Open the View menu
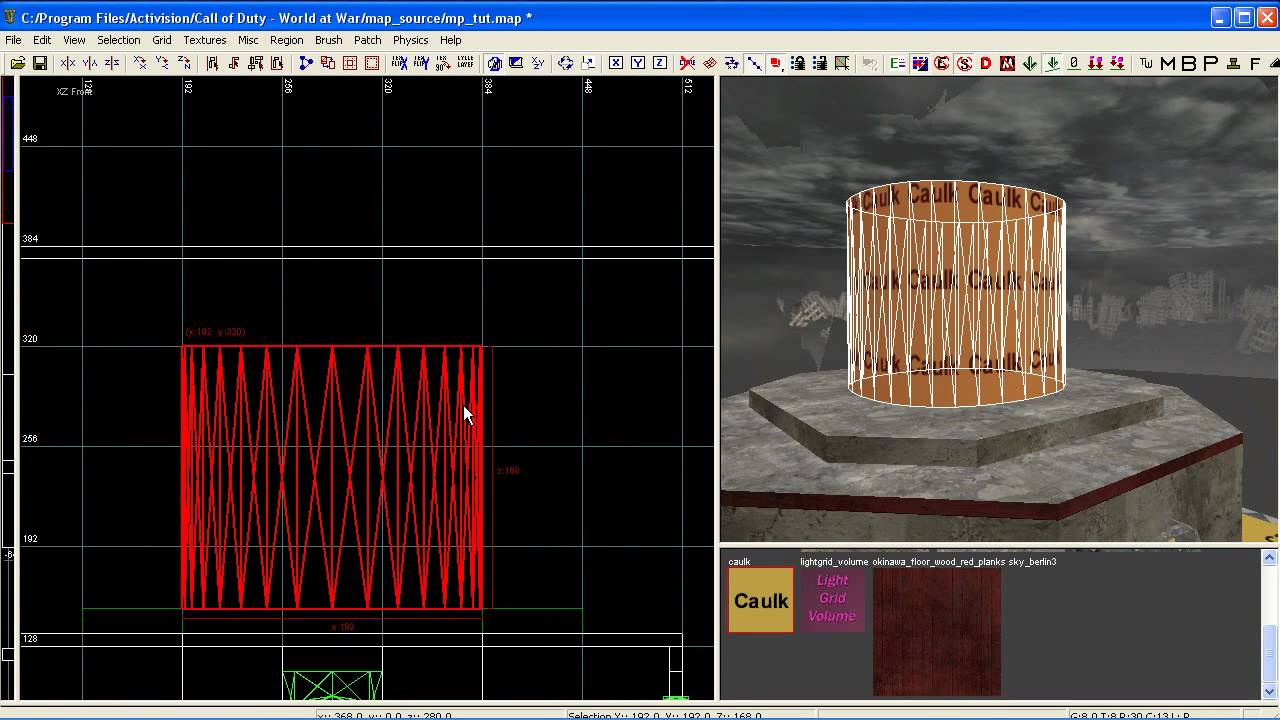The image size is (1280, 720). click(x=74, y=40)
